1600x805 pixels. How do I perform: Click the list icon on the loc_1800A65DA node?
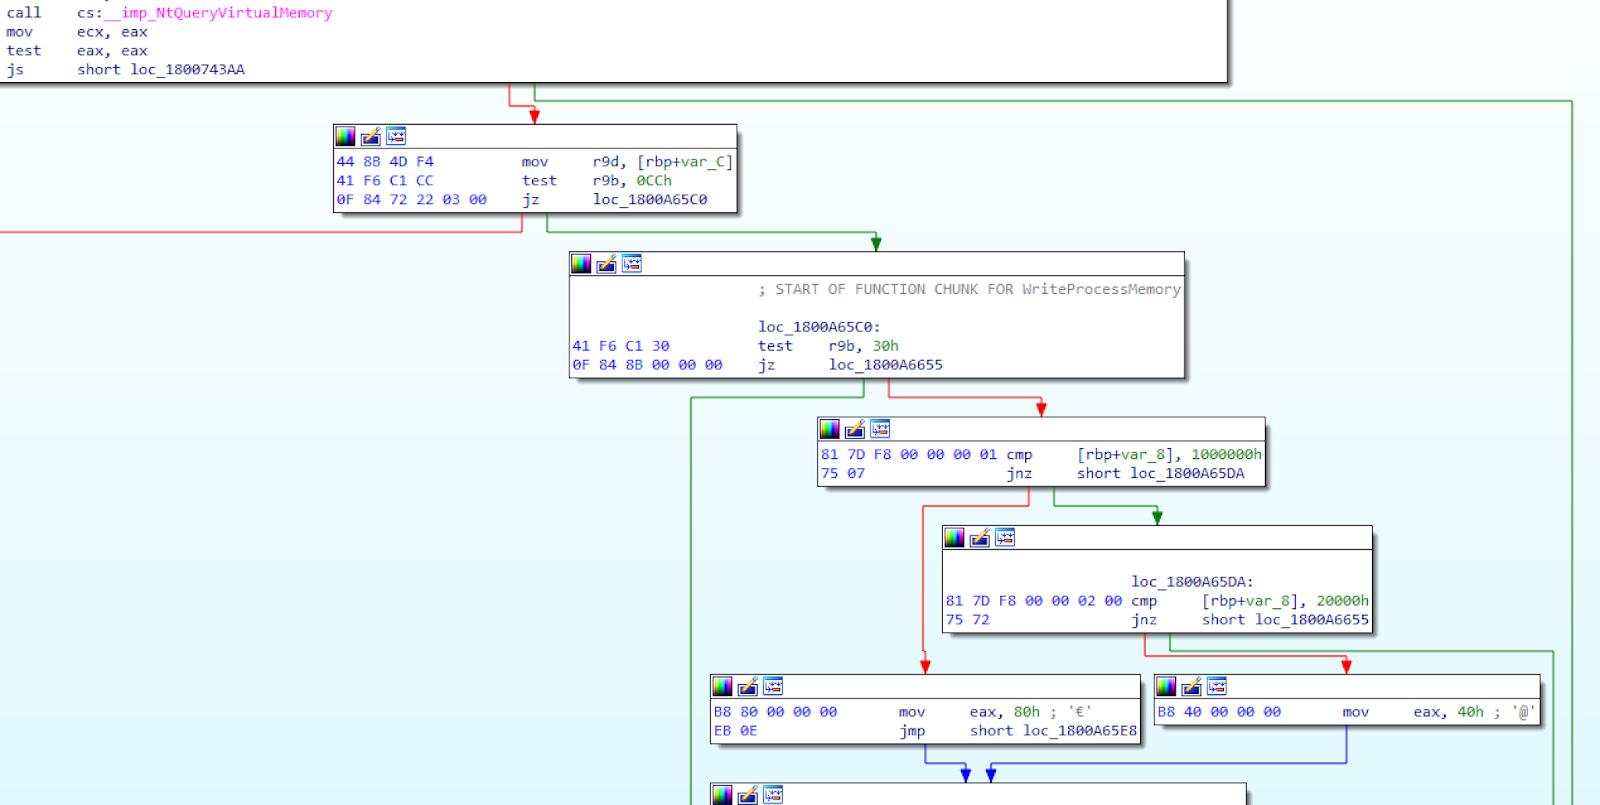(x=1005, y=538)
